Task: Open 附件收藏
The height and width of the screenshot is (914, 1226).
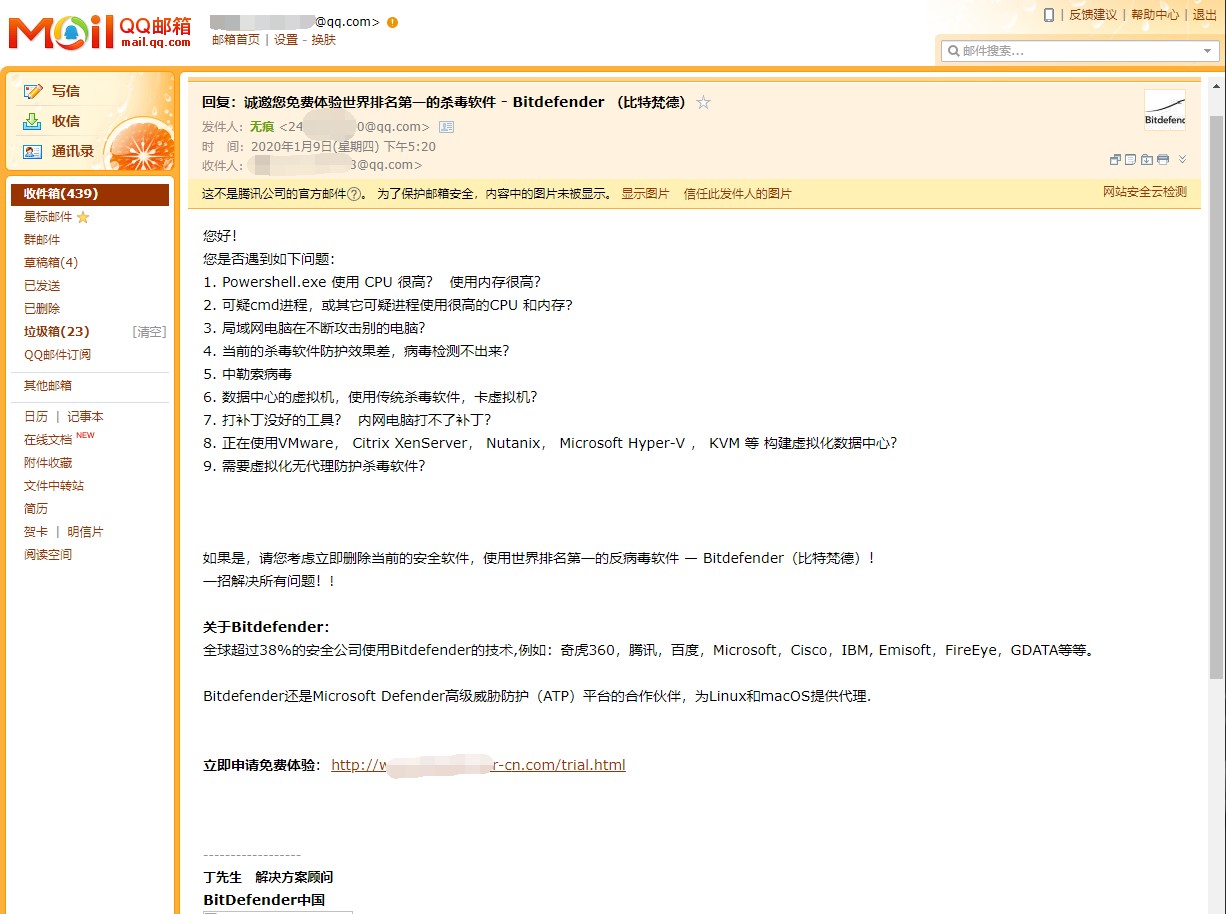Action: click(x=48, y=463)
